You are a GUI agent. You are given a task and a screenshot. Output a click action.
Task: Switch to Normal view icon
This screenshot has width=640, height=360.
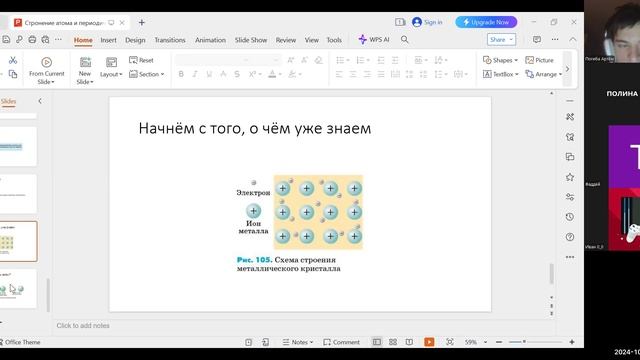pos(377,342)
